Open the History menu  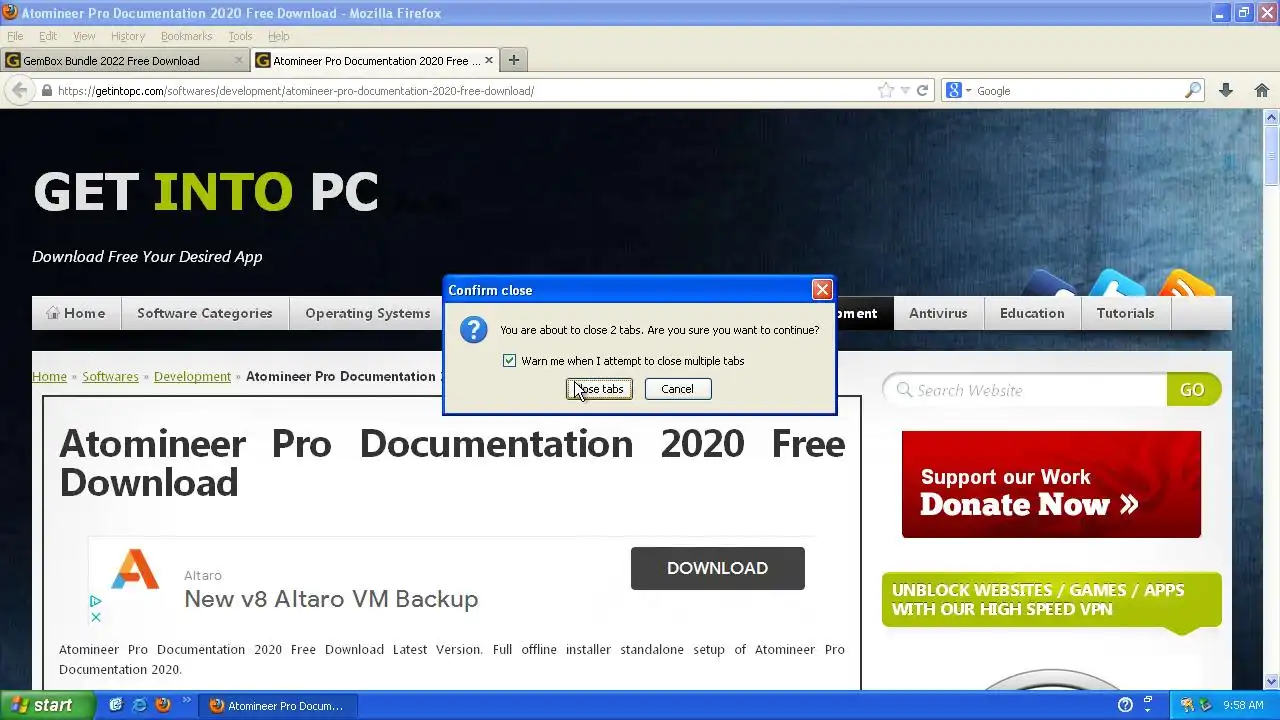click(128, 36)
